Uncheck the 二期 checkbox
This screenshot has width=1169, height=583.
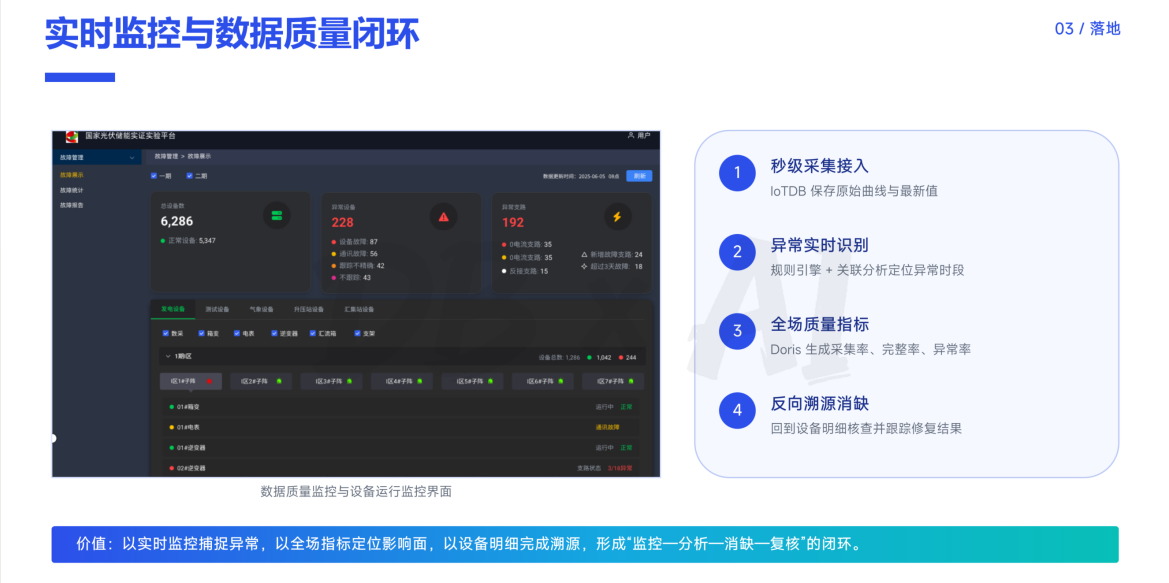point(189,176)
